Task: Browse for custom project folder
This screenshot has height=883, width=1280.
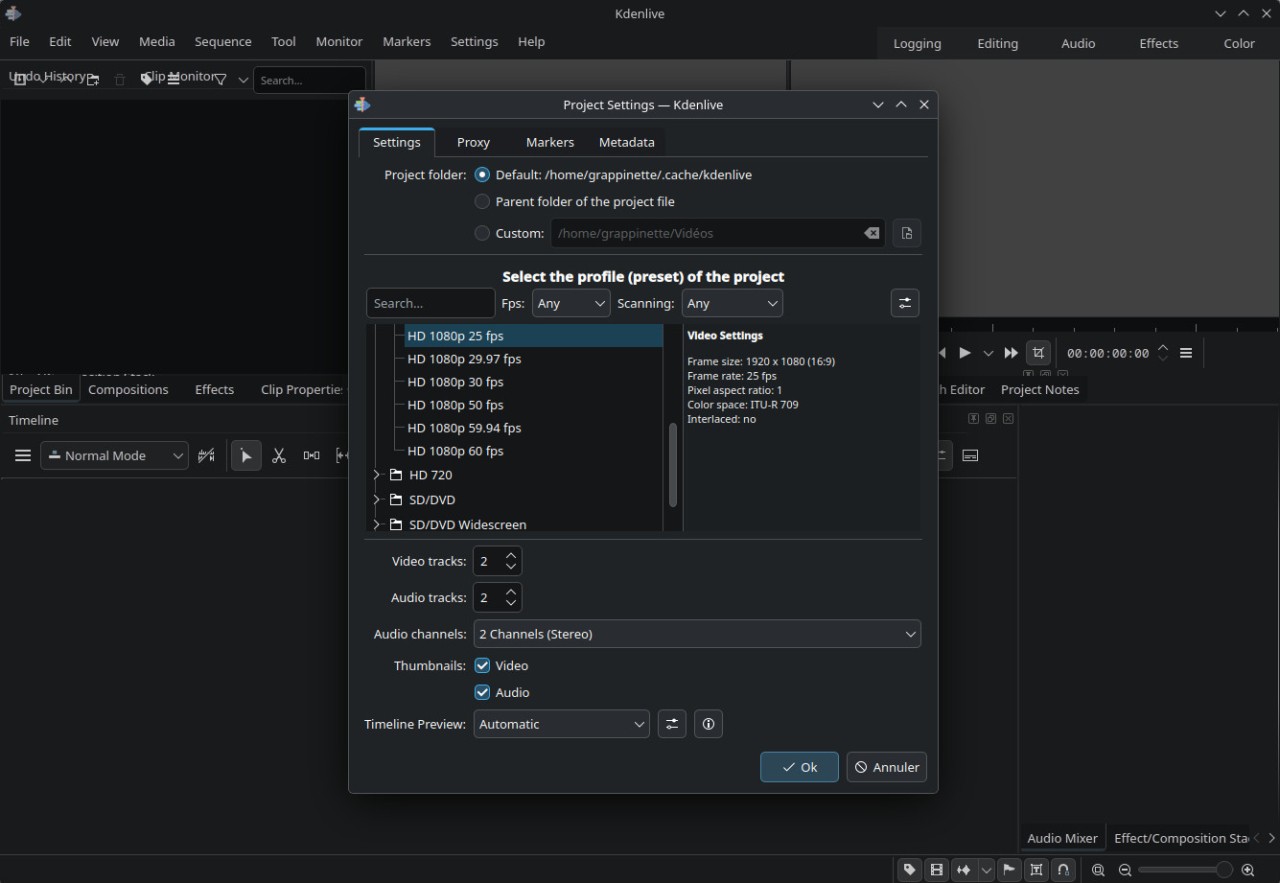Action: click(906, 233)
